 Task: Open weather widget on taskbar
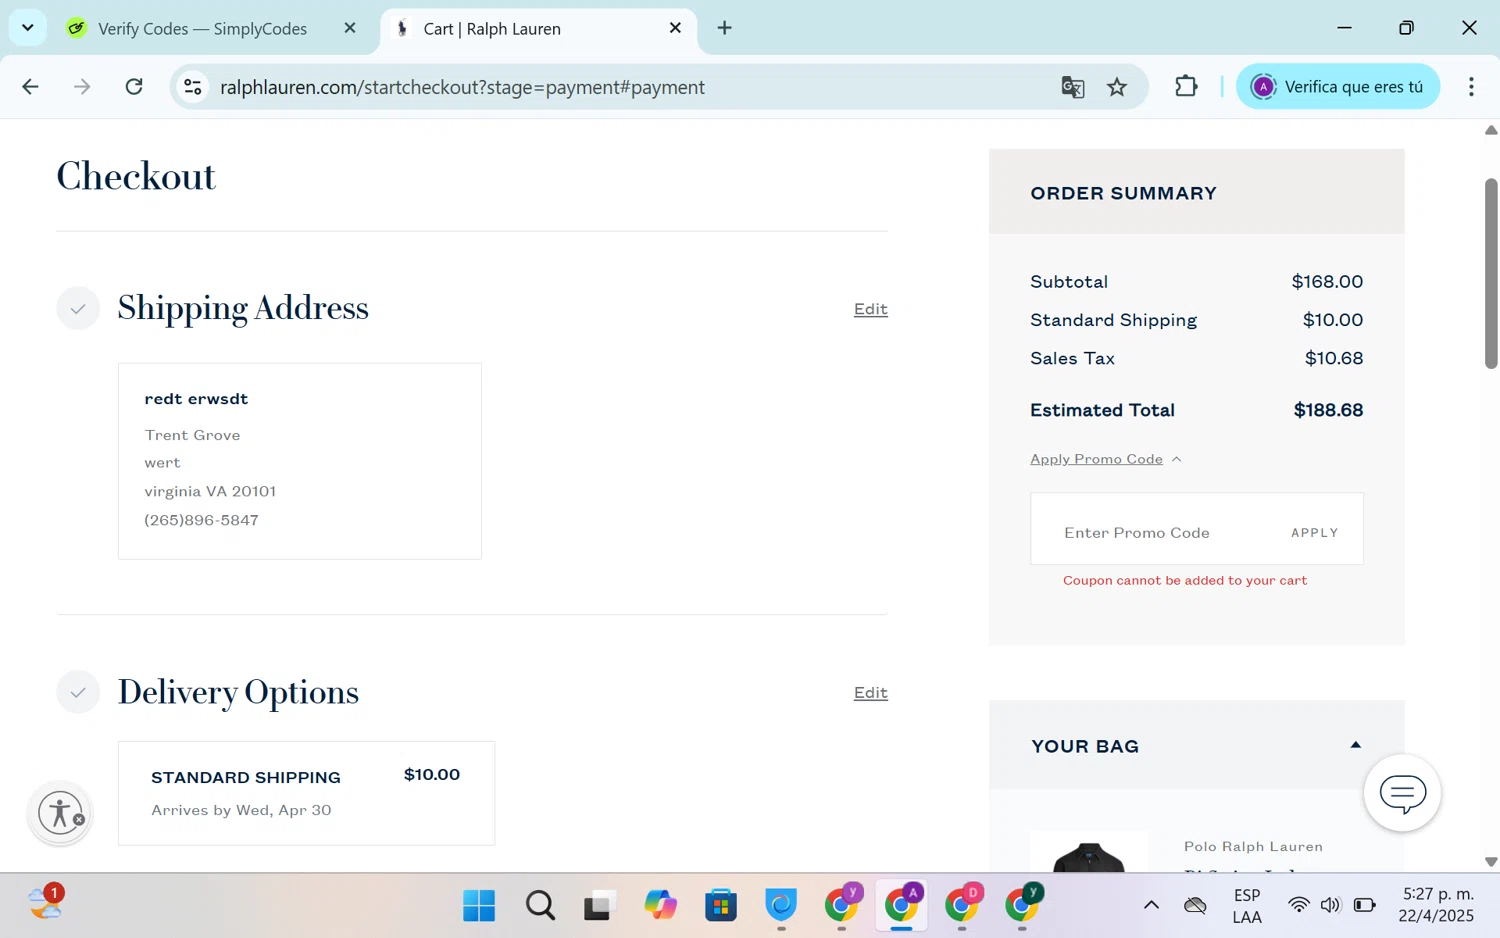(x=46, y=902)
